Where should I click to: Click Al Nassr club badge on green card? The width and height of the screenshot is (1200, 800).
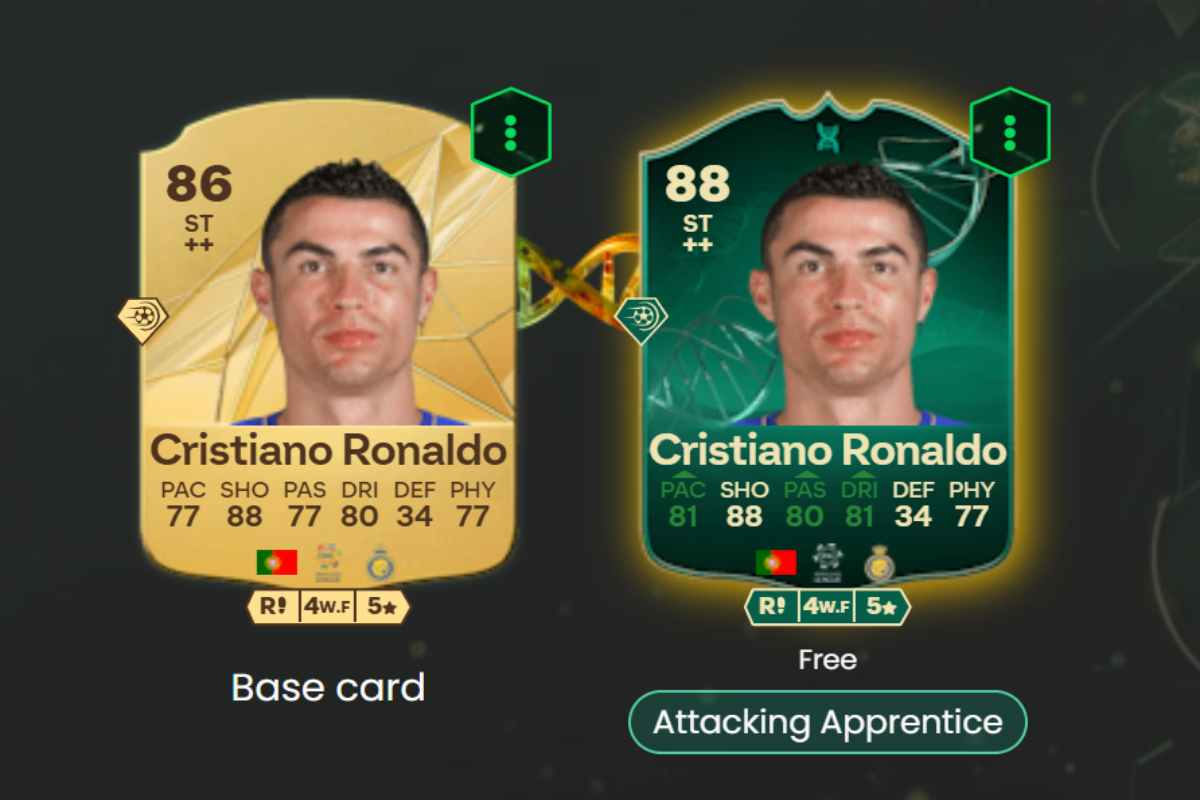point(880,563)
